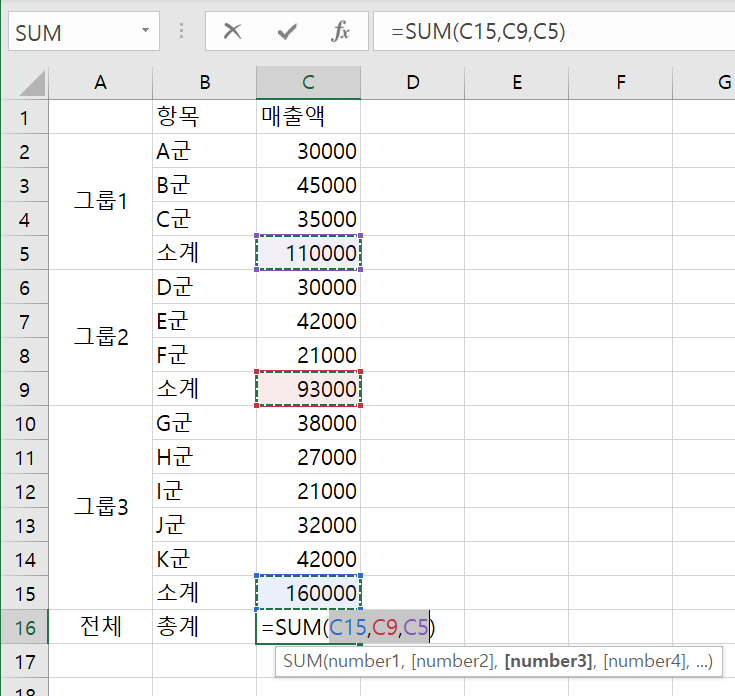Screen dimensions: 735x696
Task: Click the 110000 subtotal cell
Action: click(308, 253)
